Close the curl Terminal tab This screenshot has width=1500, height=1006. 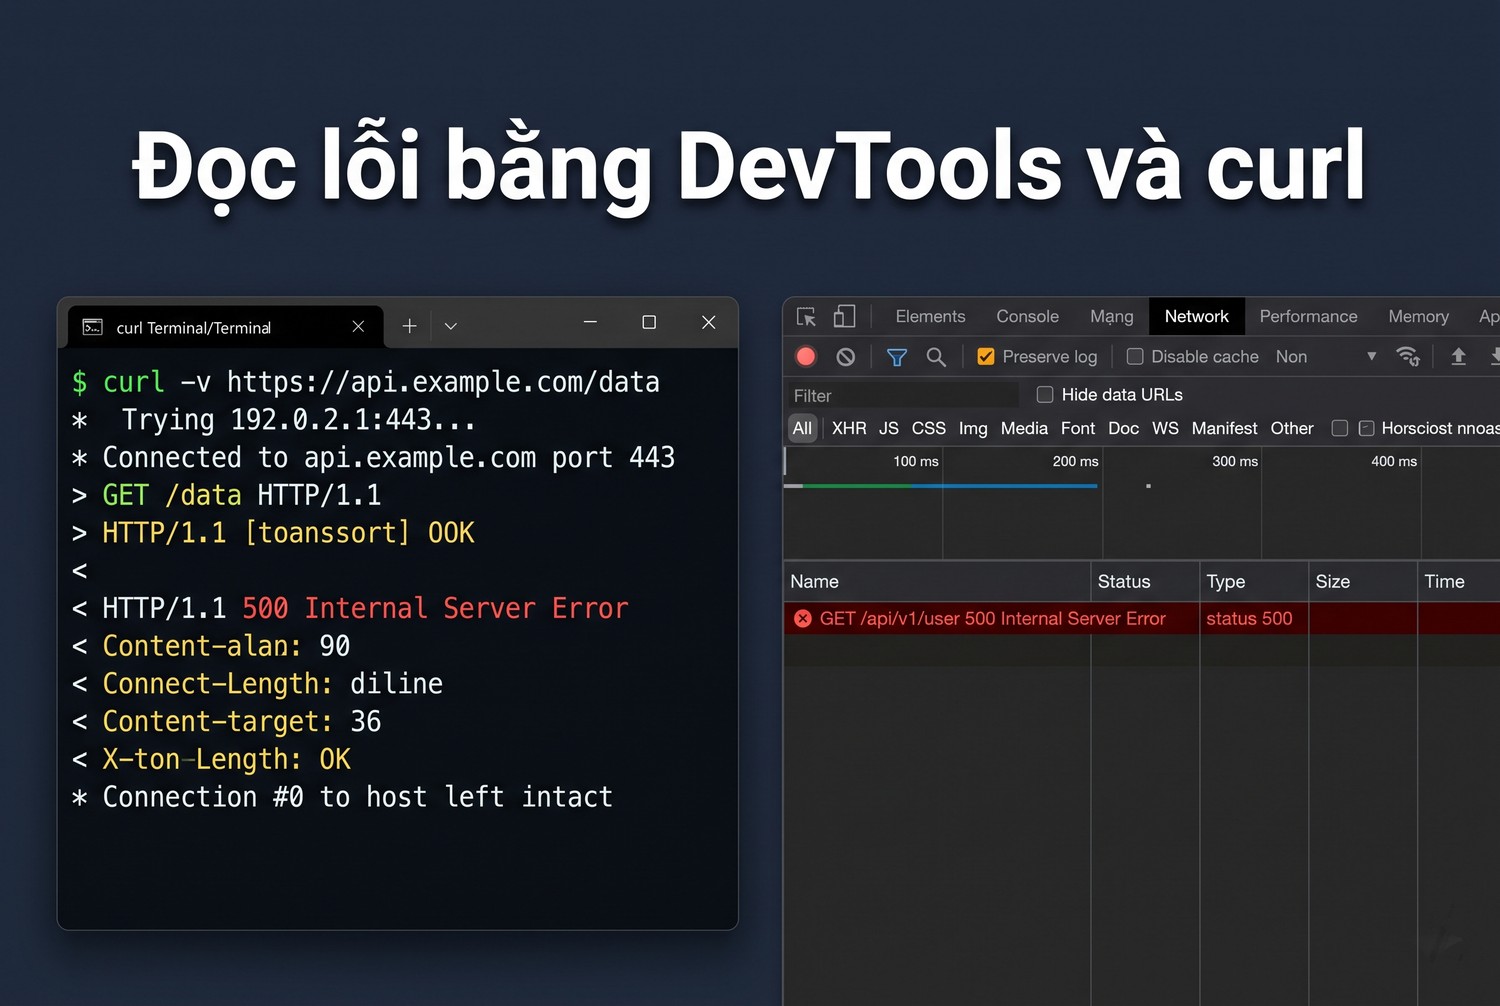coord(358,326)
